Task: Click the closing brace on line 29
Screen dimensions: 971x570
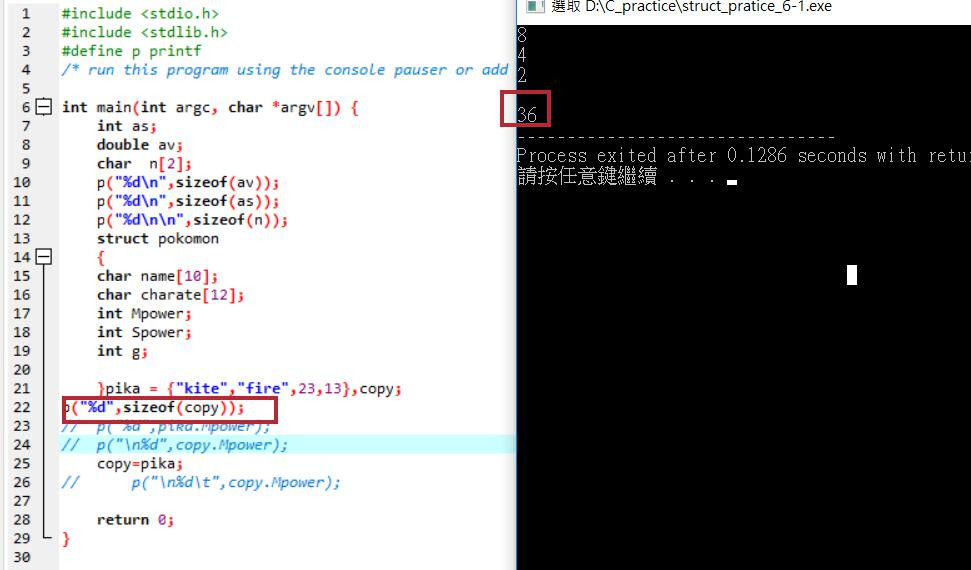Action: (66, 539)
